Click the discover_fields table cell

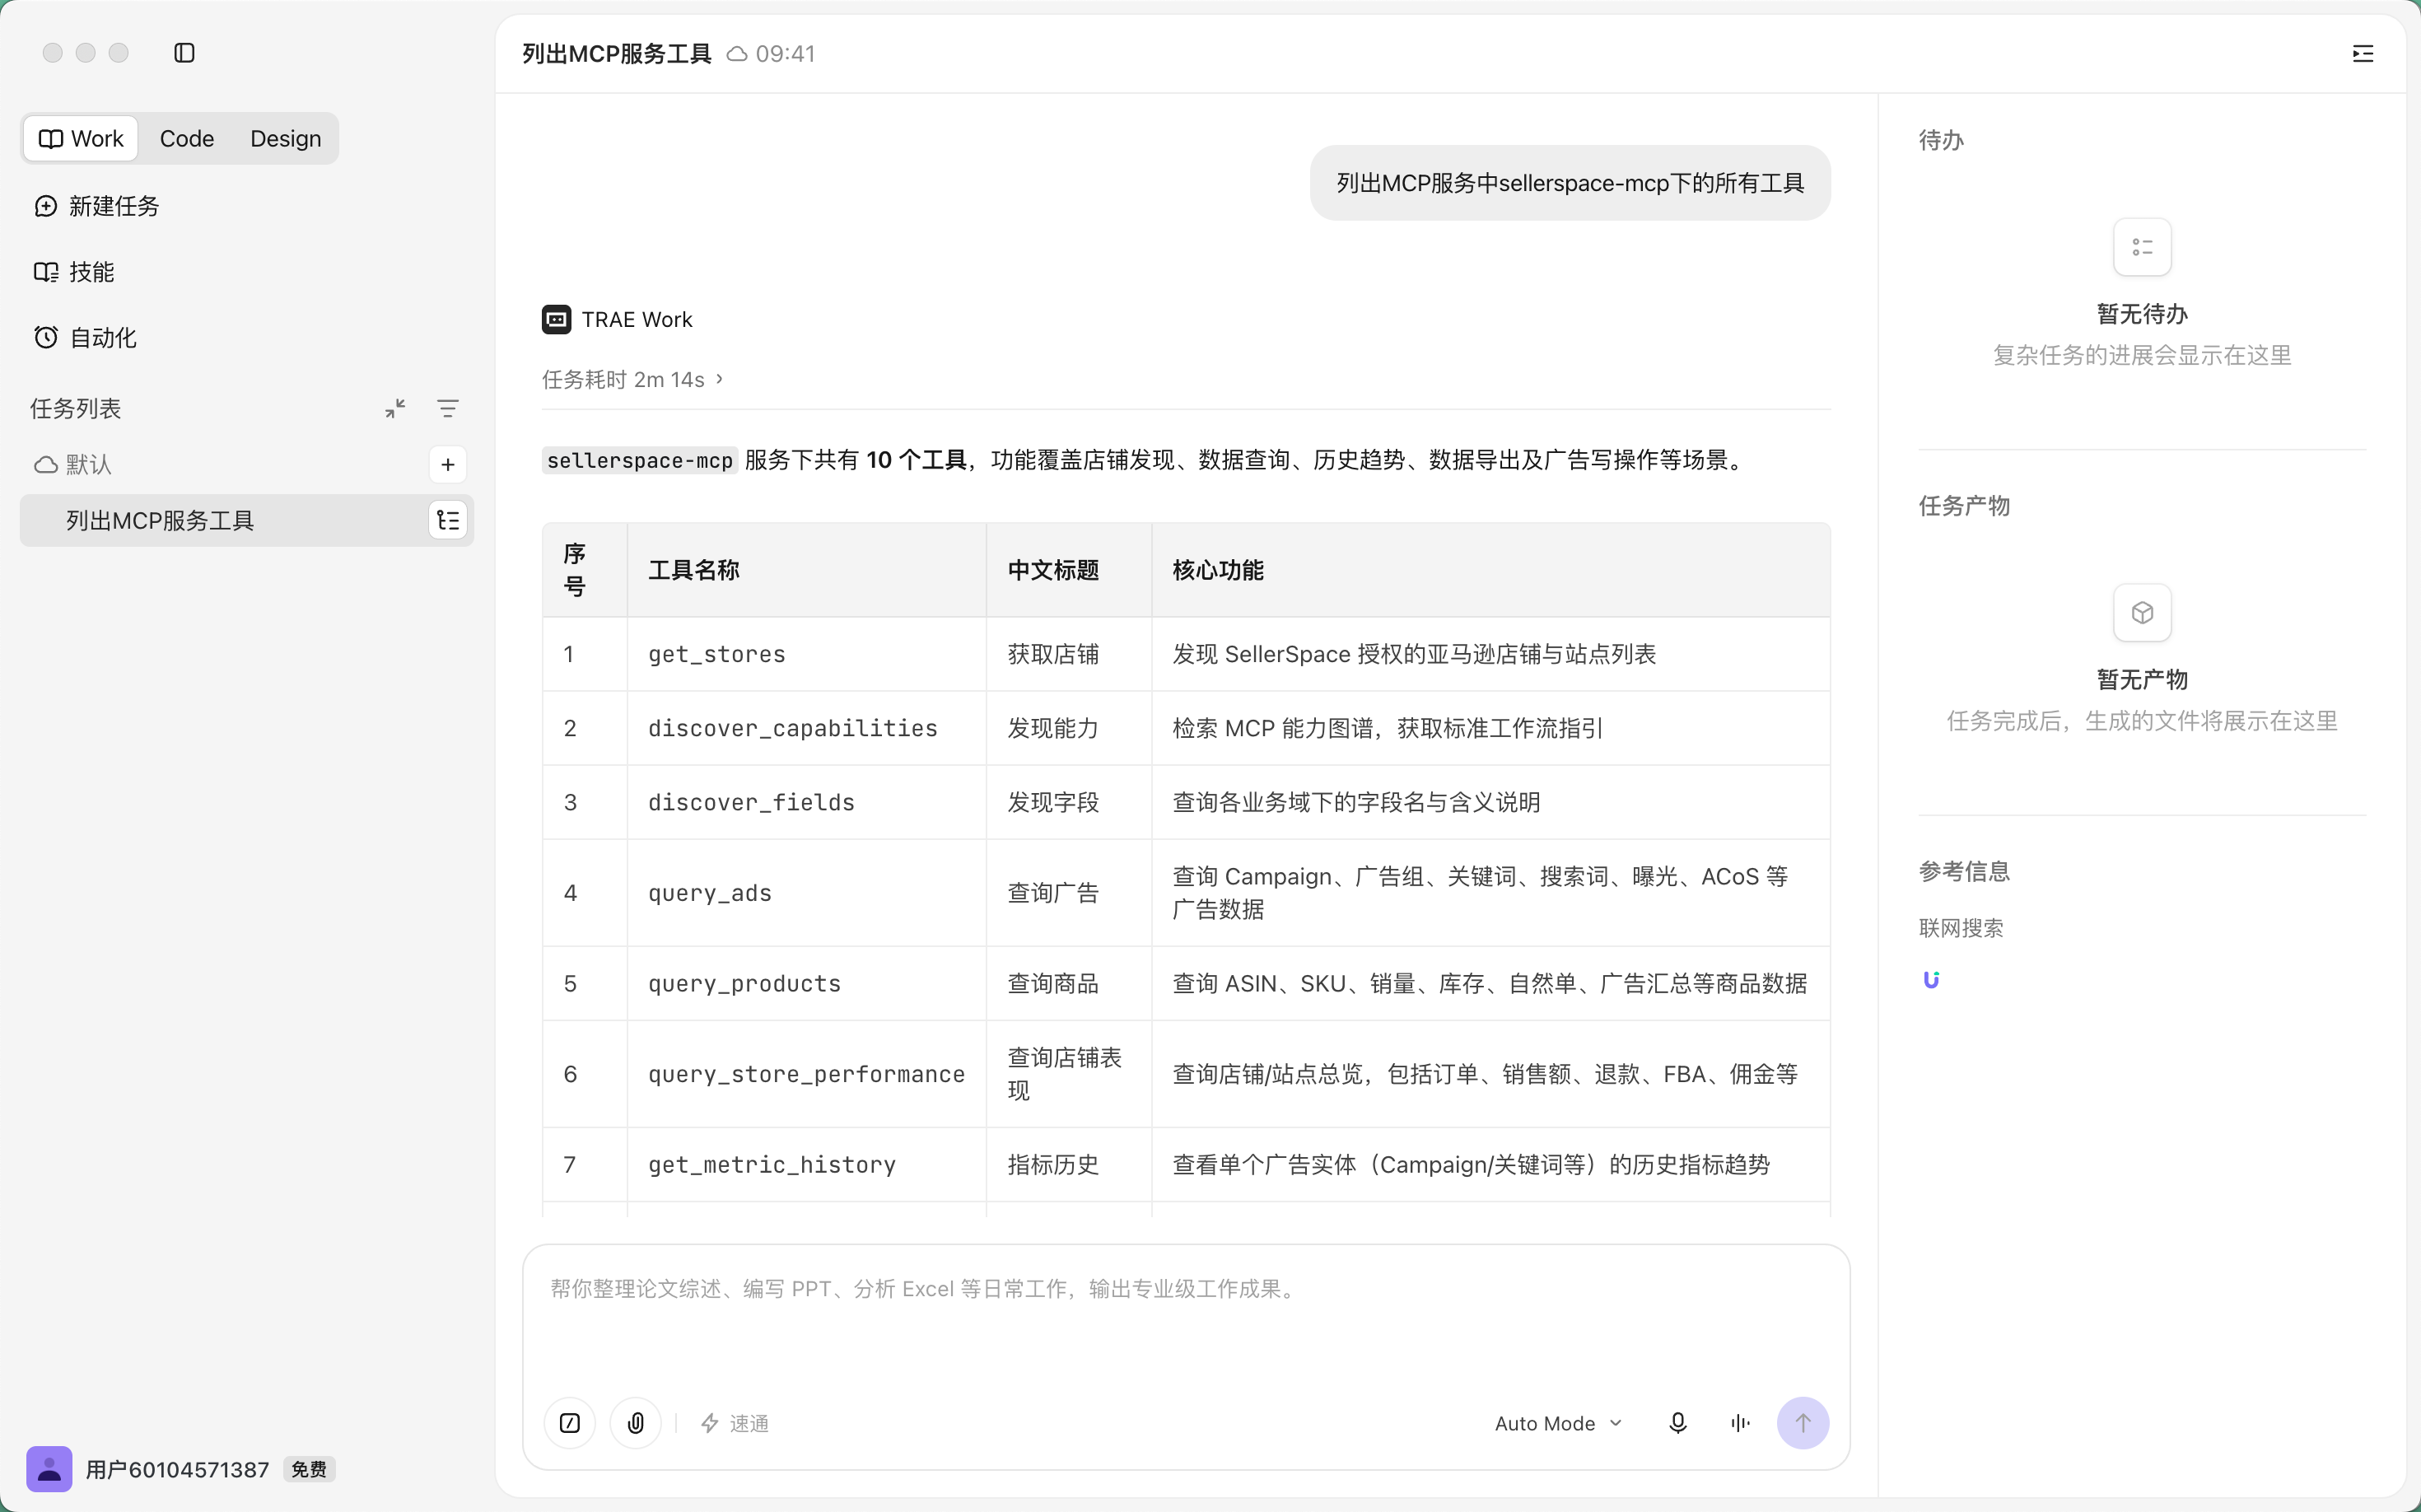[806, 802]
